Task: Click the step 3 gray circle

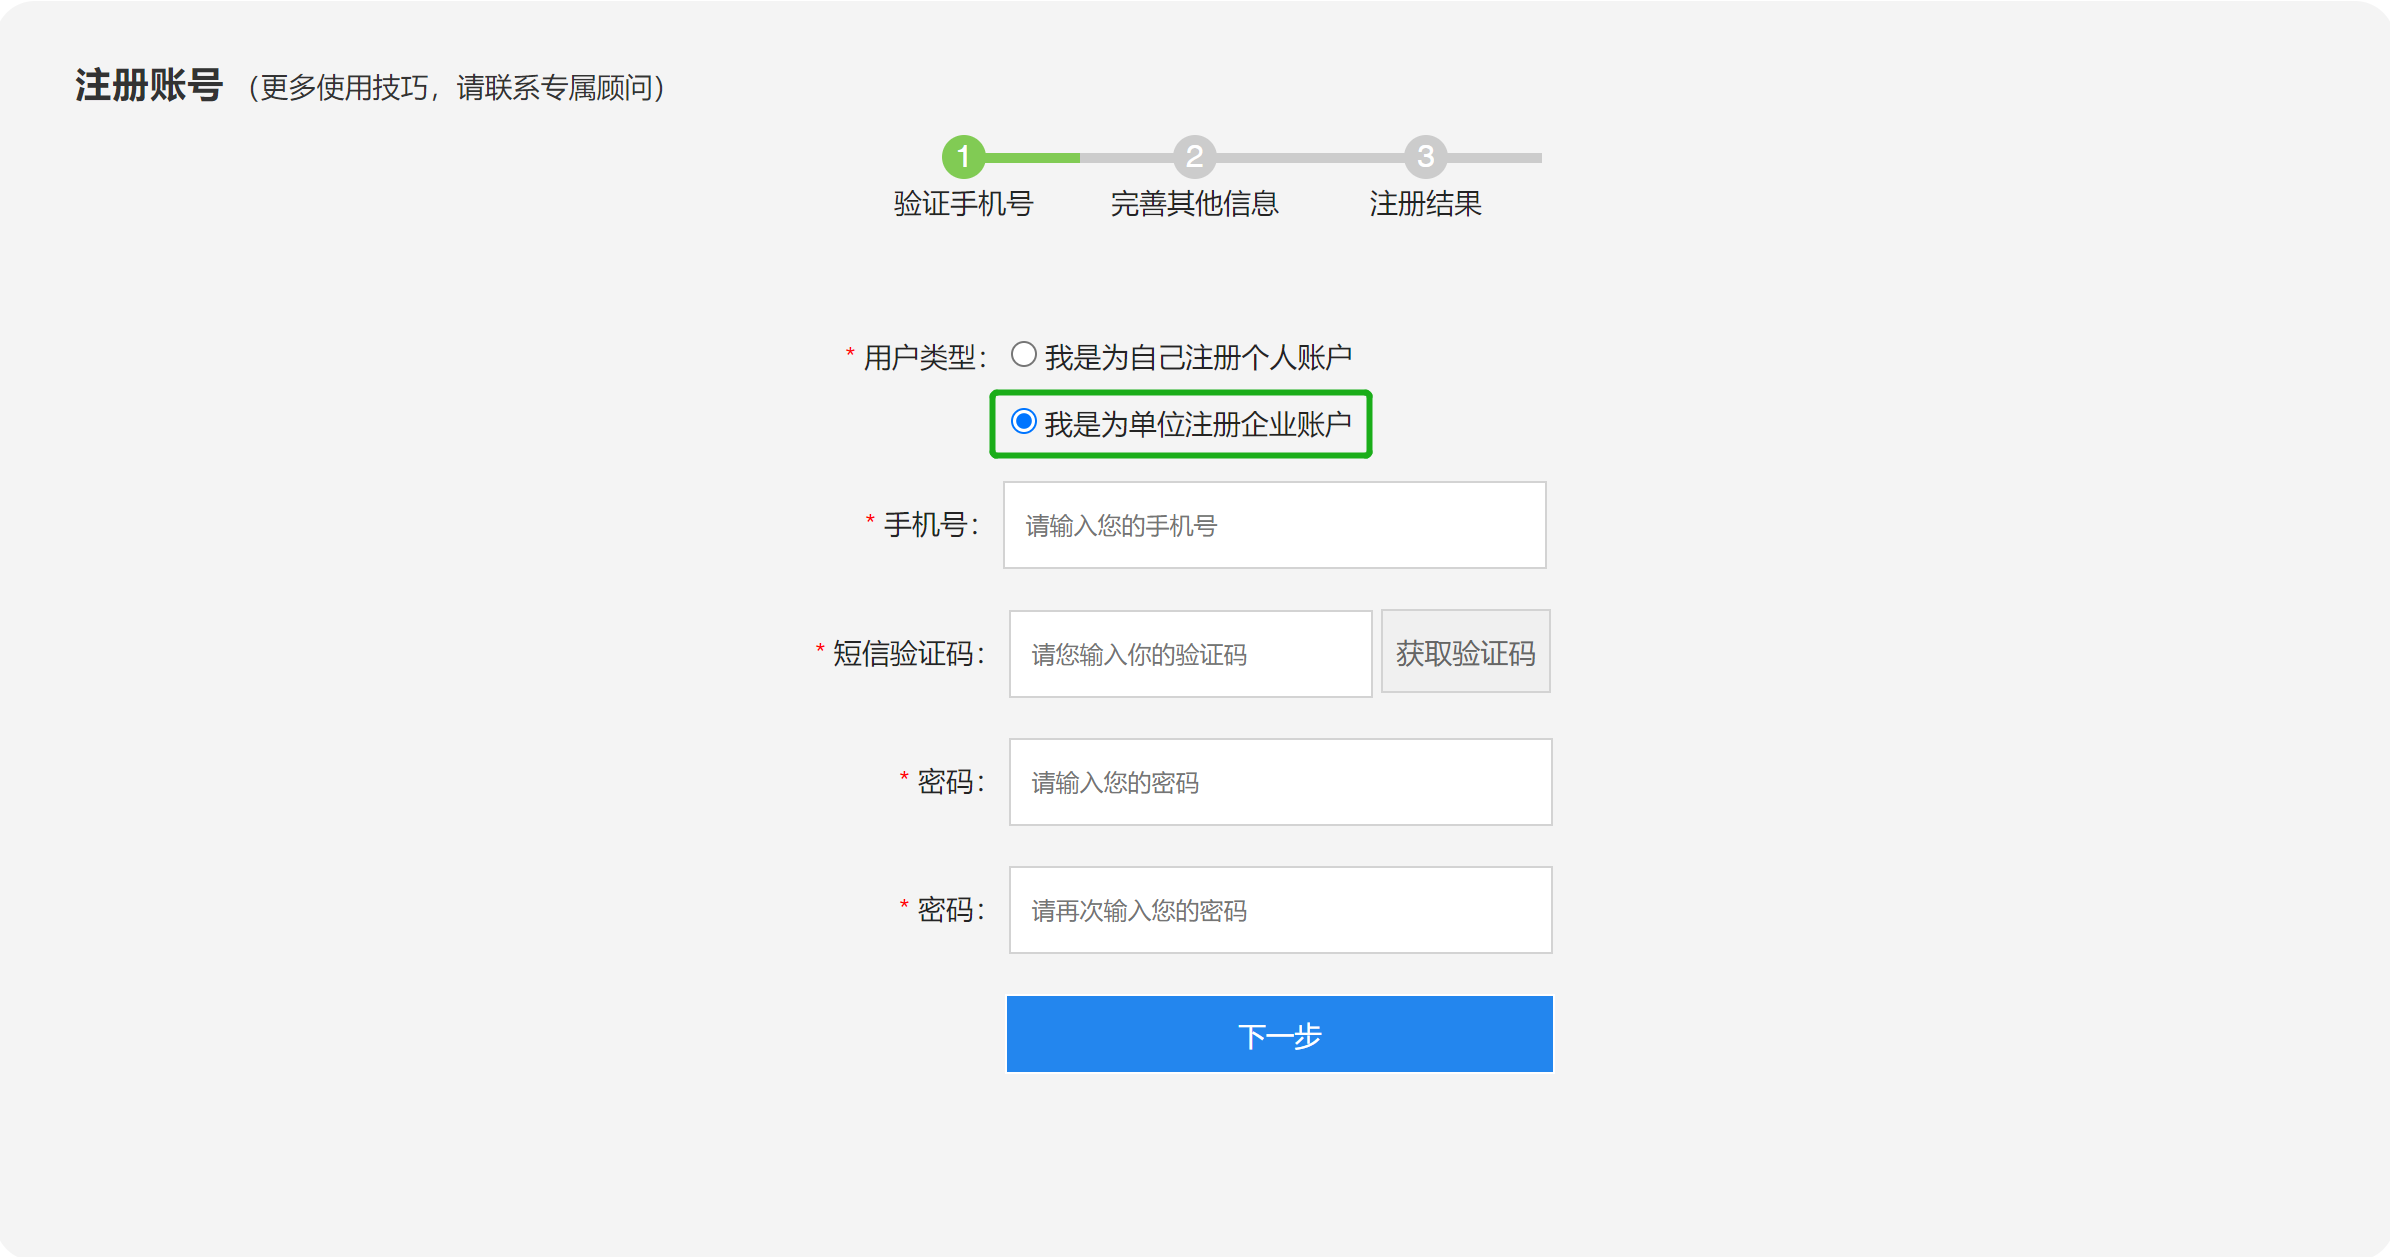Action: [x=1425, y=157]
